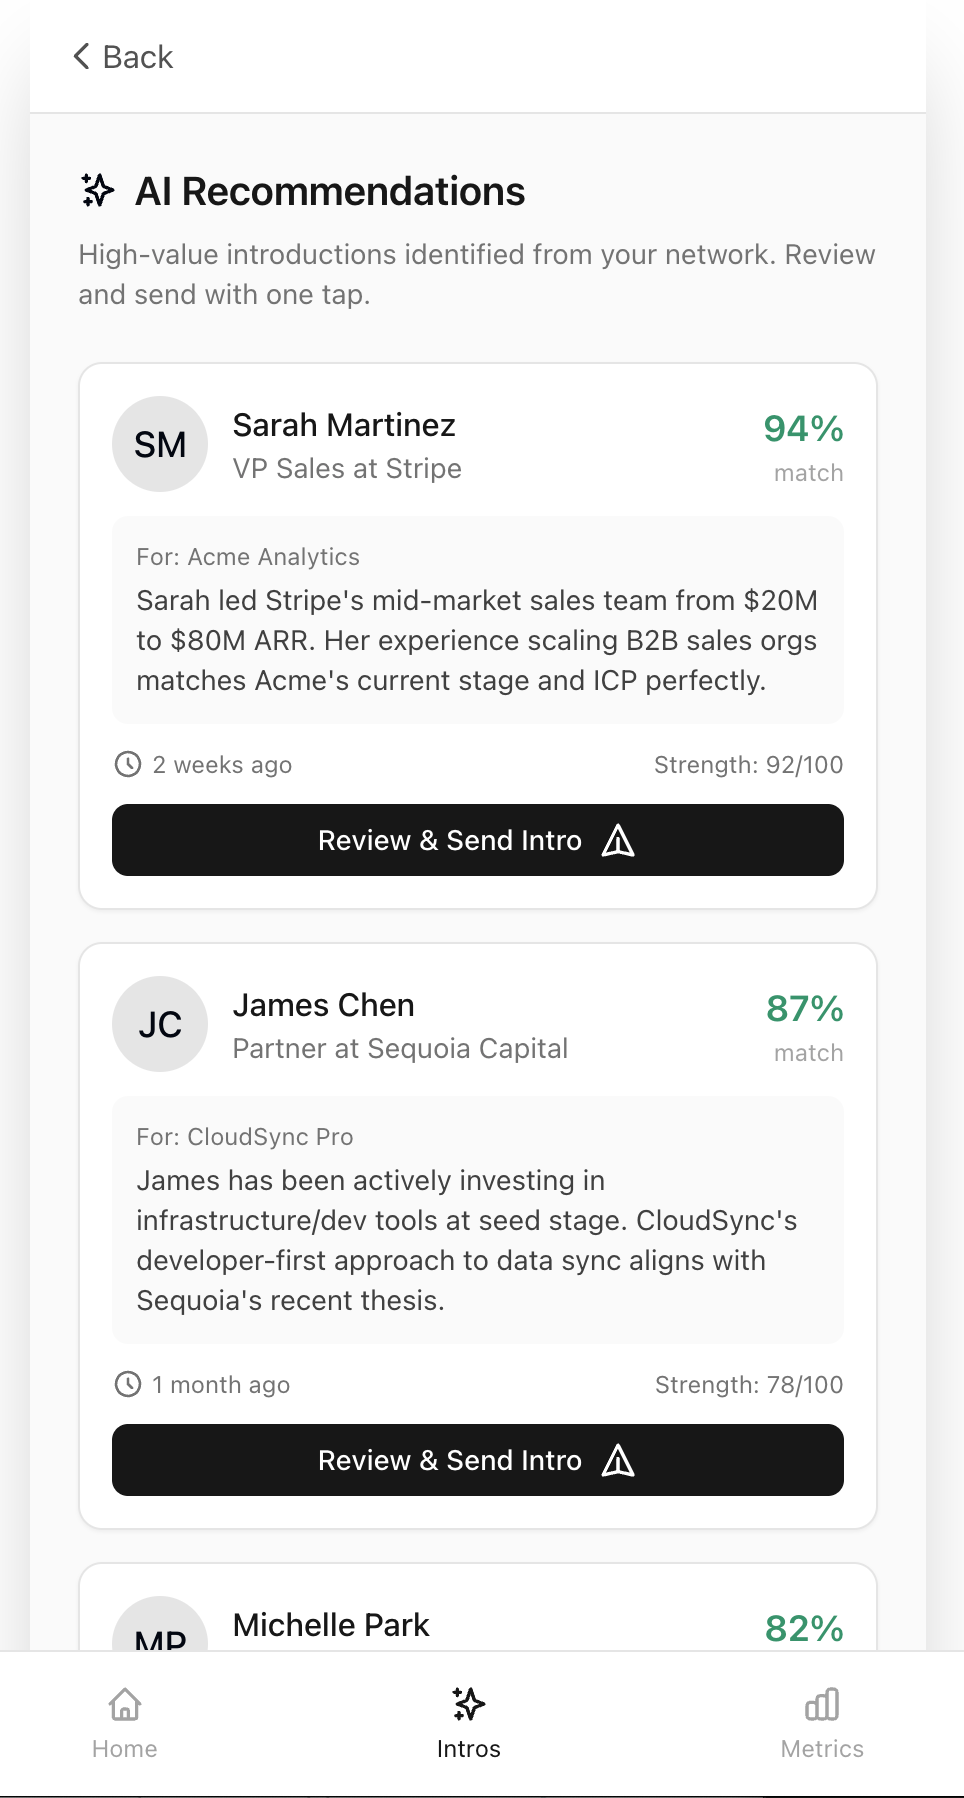Open James Chen's name in the card
The image size is (964, 1798).
point(323,1005)
